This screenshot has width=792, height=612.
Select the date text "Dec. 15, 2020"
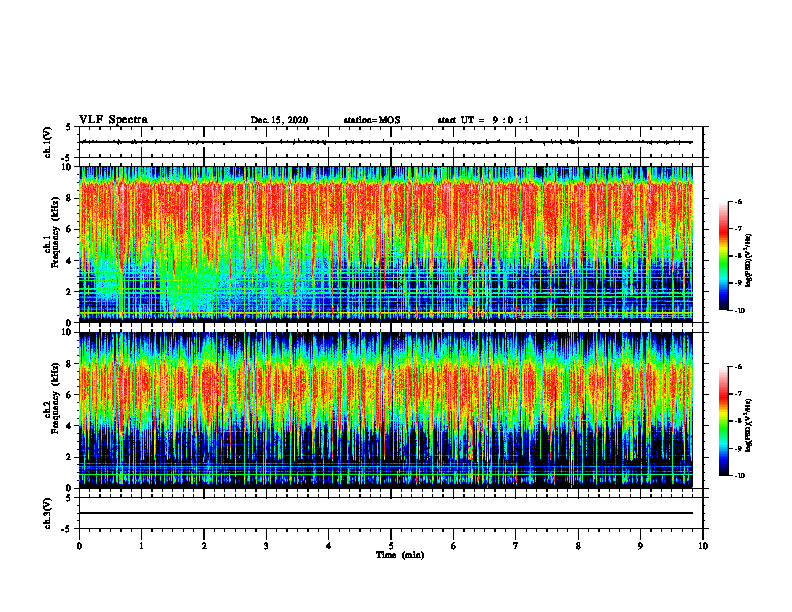pyautogui.click(x=279, y=120)
